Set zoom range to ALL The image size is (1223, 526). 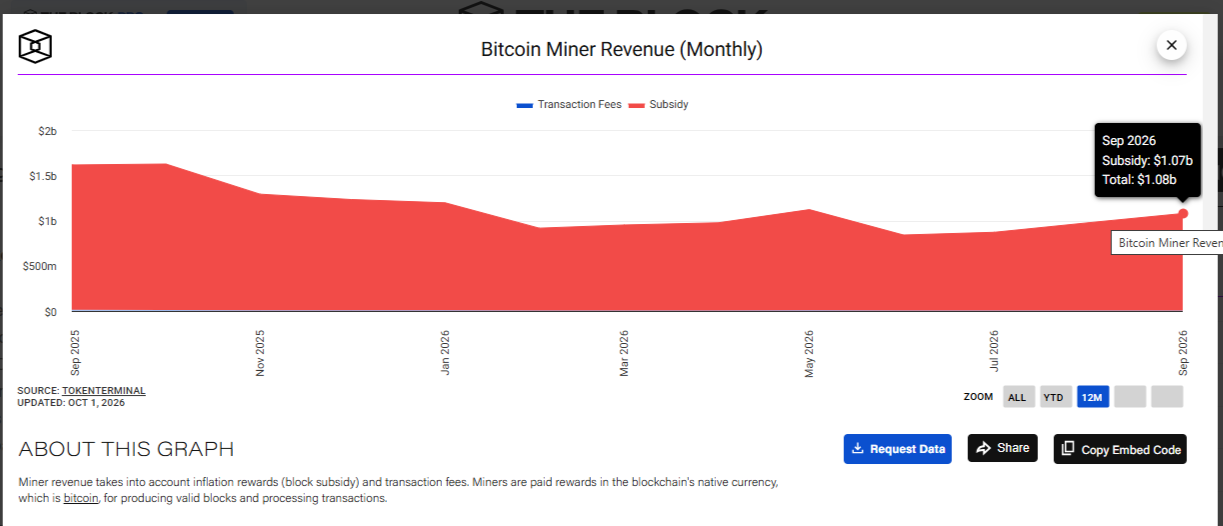pos(1019,397)
